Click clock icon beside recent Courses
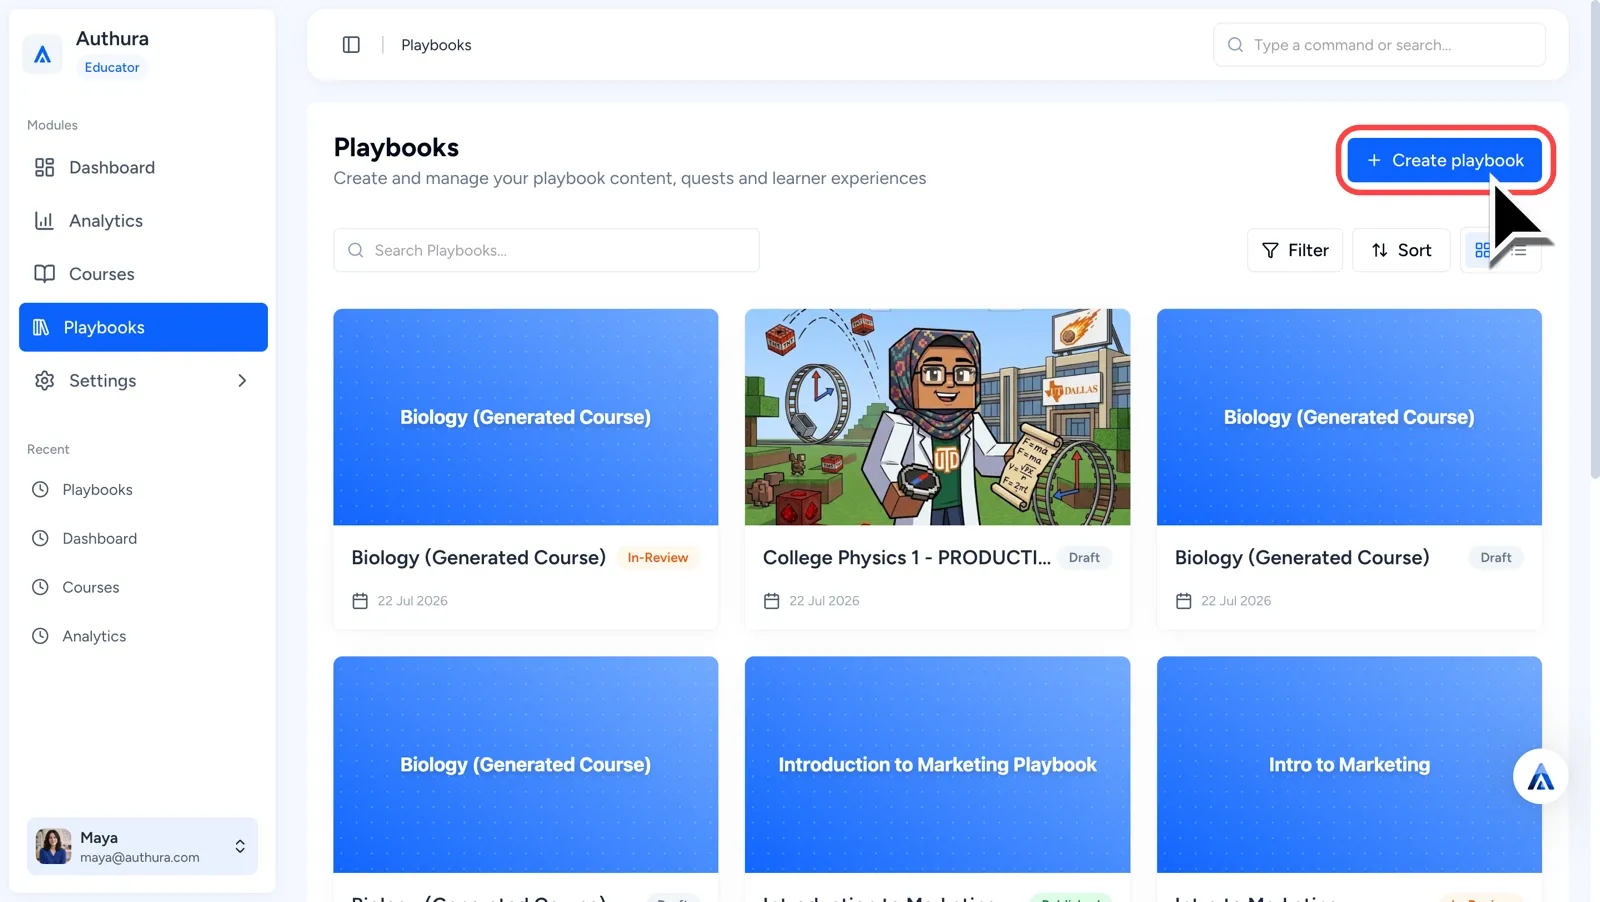The width and height of the screenshot is (1600, 902). point(40,587)
